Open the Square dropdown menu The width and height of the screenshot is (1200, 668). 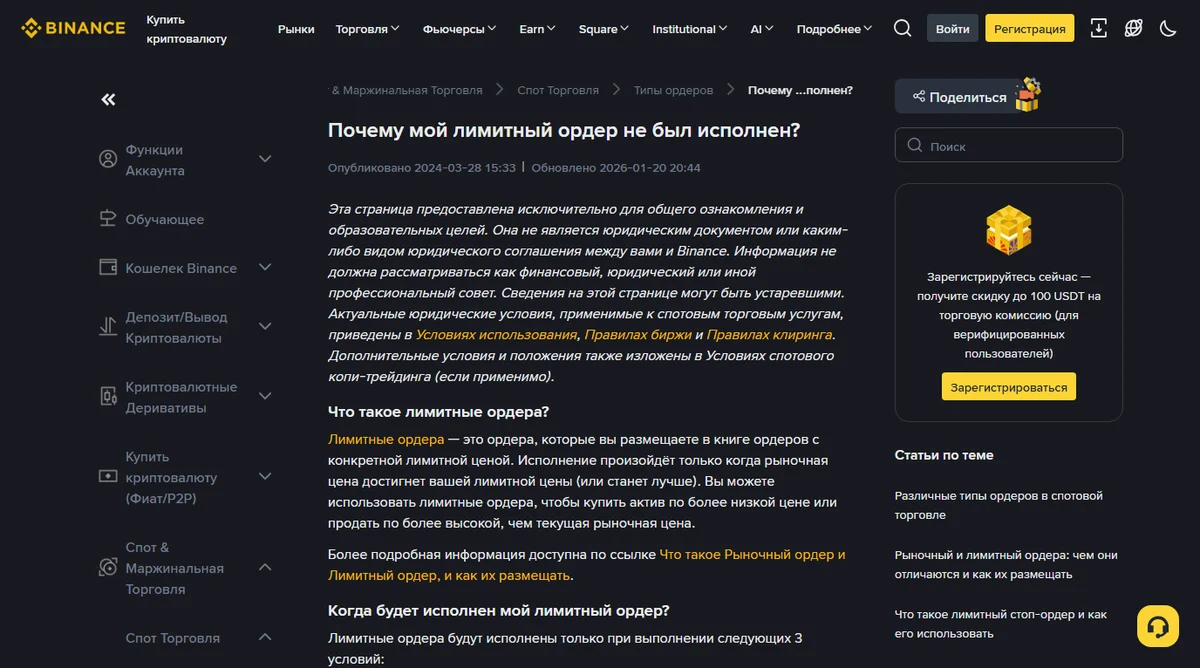pos(603,29)
